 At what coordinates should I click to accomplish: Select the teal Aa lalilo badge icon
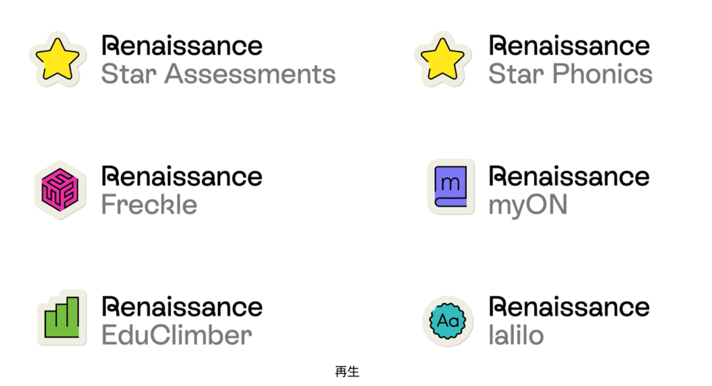point(448,321)
